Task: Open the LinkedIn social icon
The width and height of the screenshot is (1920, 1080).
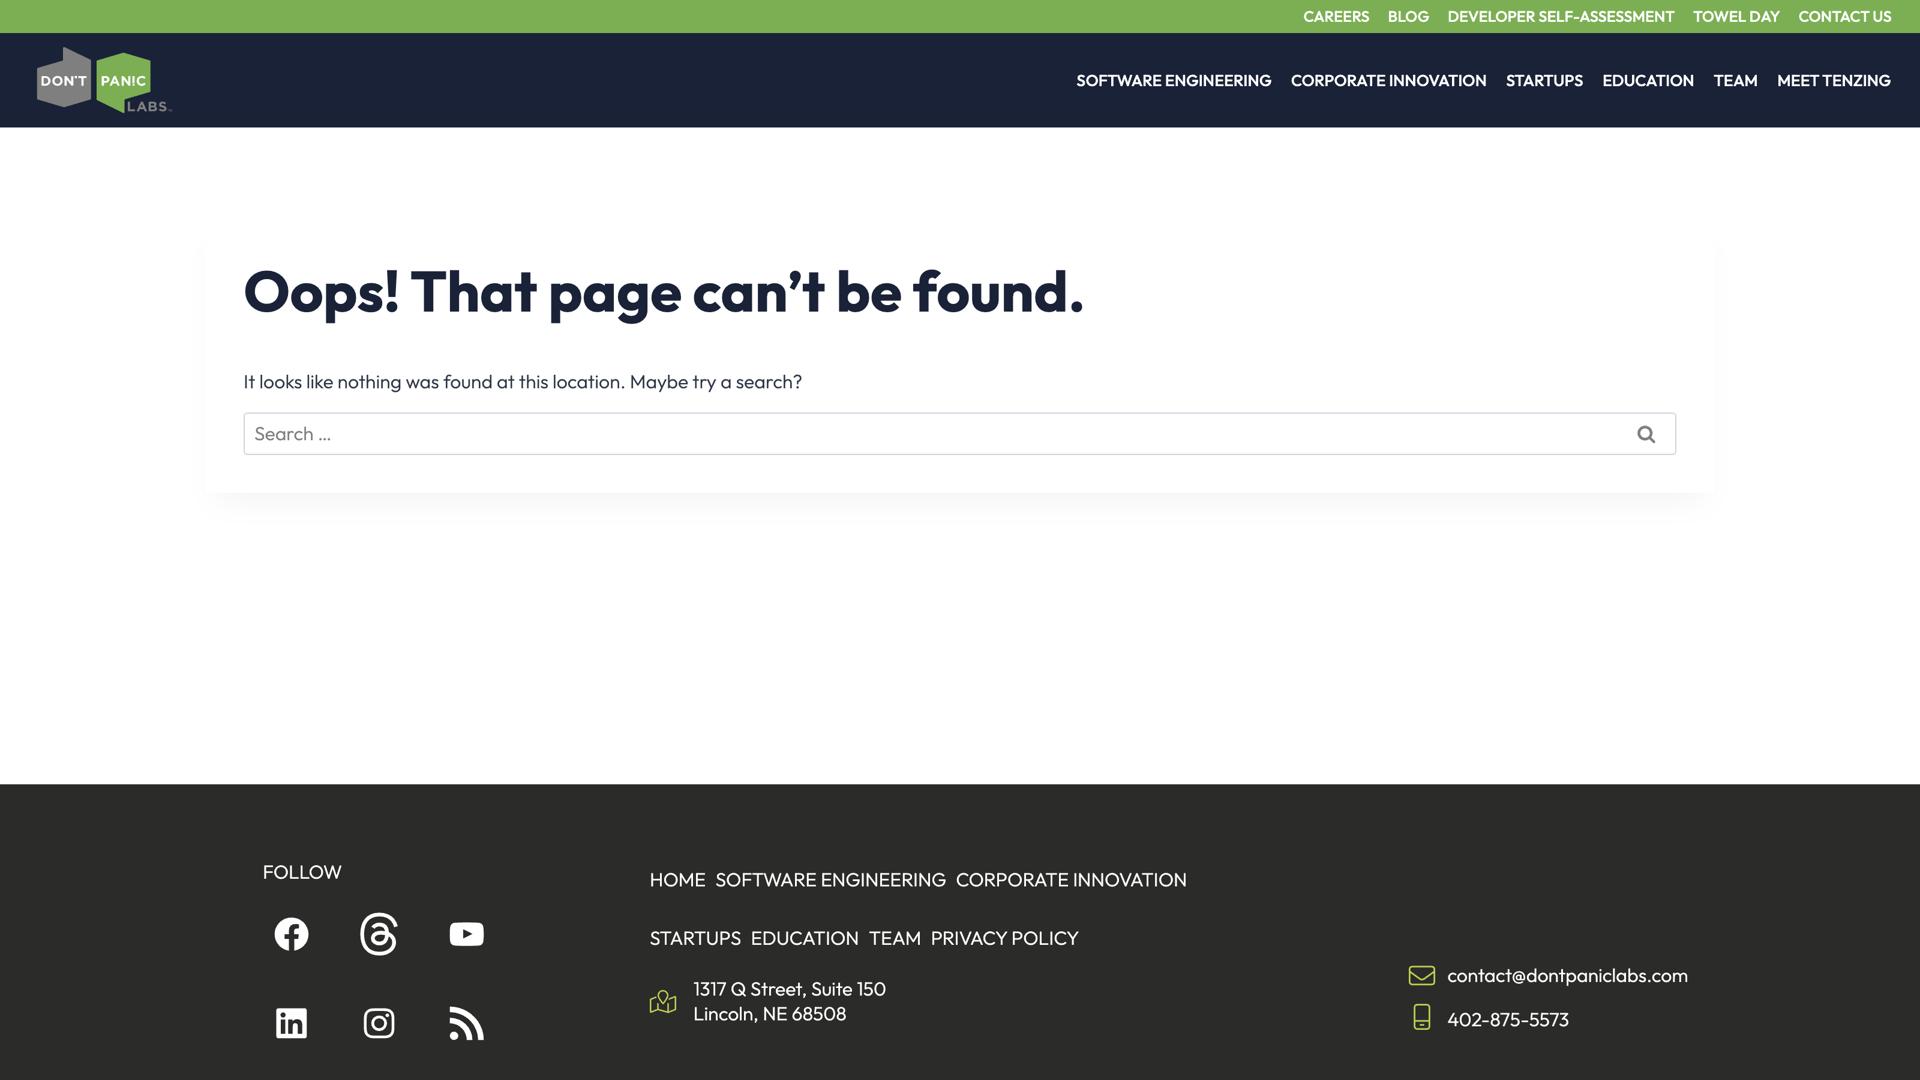Action: click(291, 1023)
